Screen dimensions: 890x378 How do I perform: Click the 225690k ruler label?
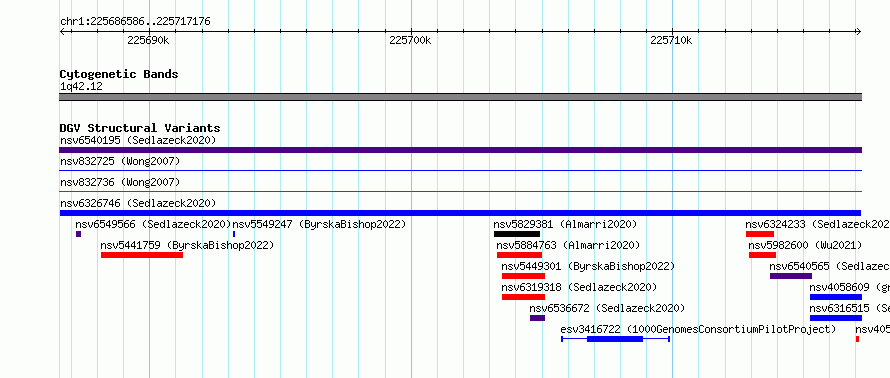pos(148,40)
